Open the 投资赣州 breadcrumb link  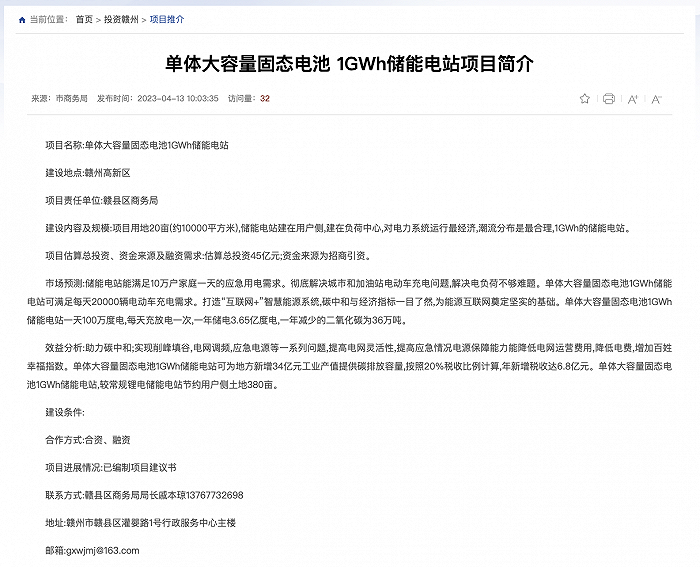click(x=121, y=19)
